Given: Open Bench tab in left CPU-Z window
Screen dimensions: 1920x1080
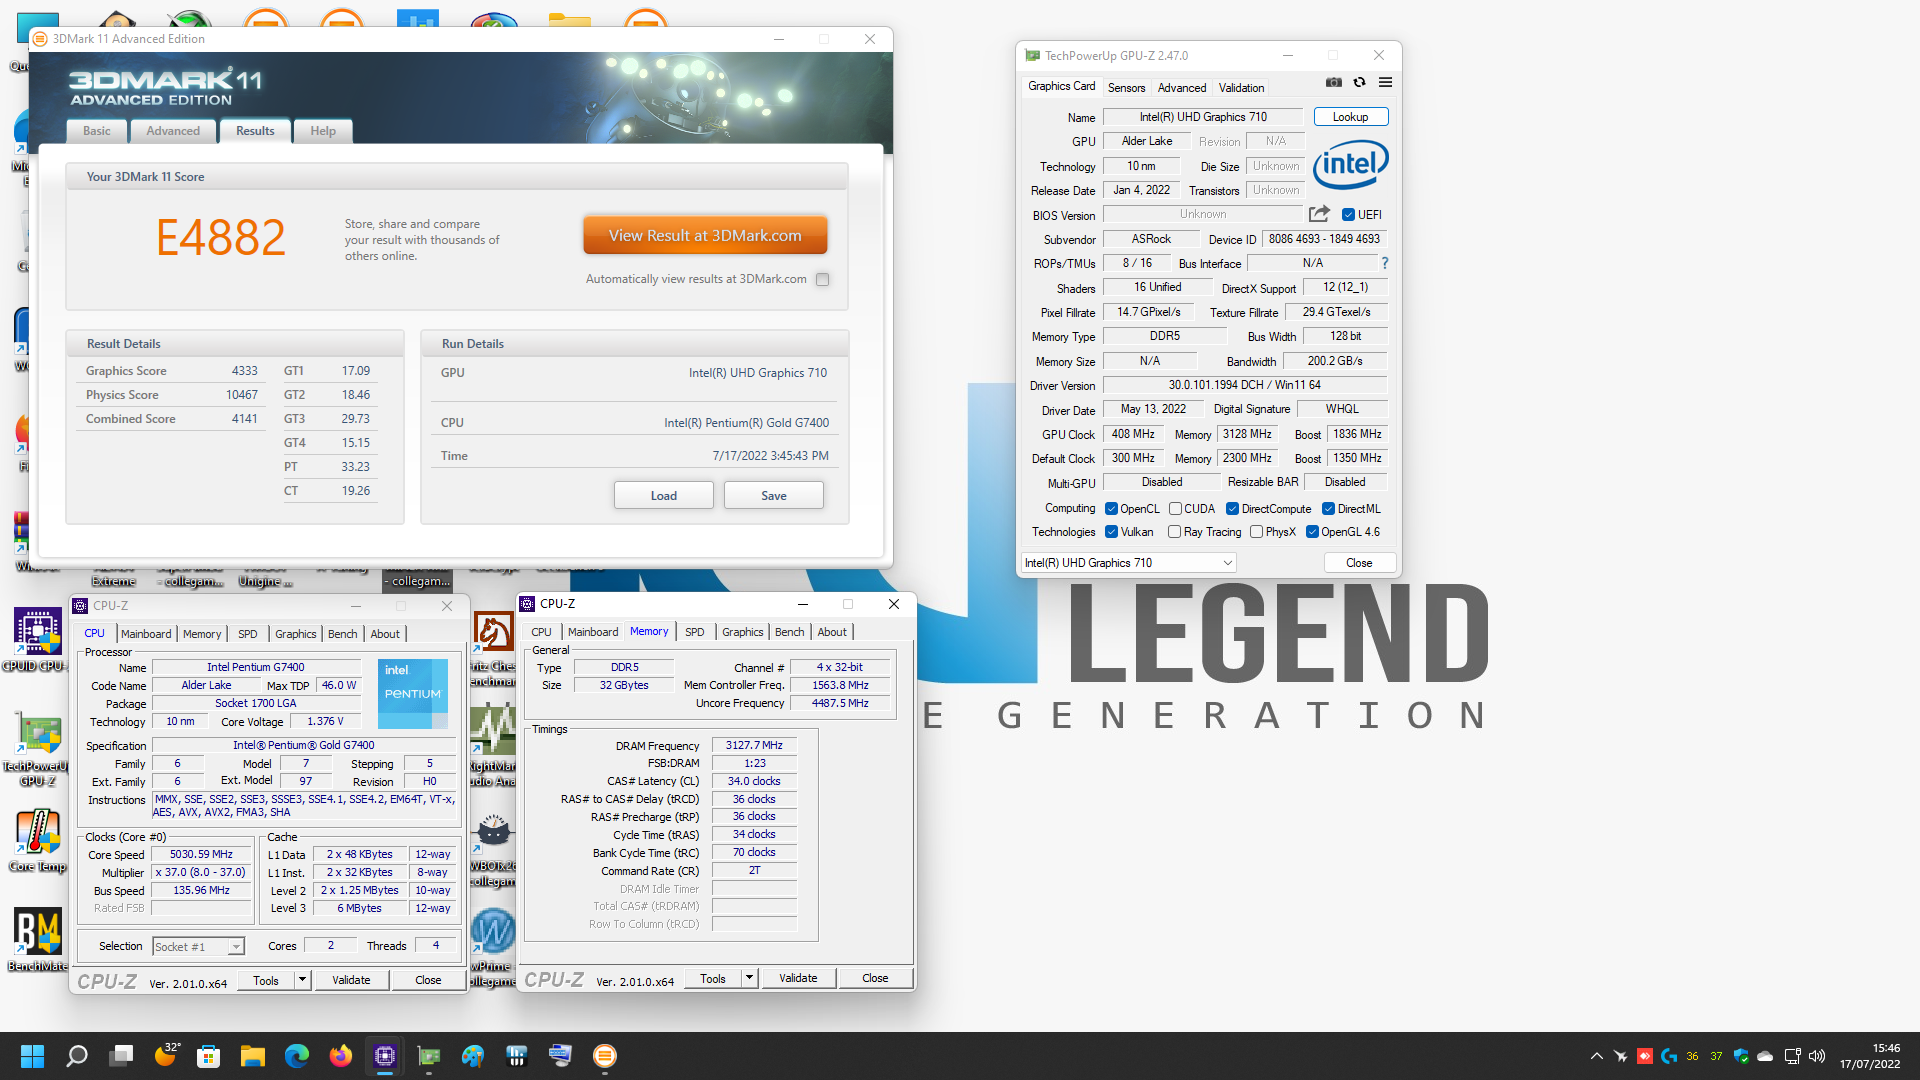Looking at the screenshot, I should coord(342,634).
